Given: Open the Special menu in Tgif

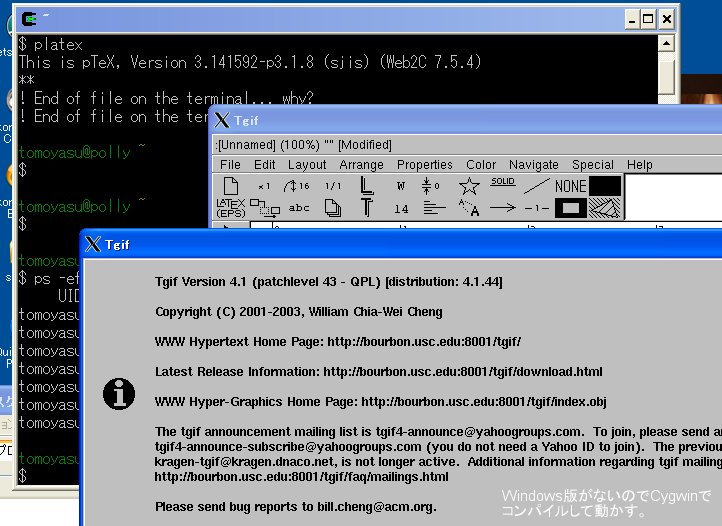Looking at the screenshot, I should (x=593, y=164).
